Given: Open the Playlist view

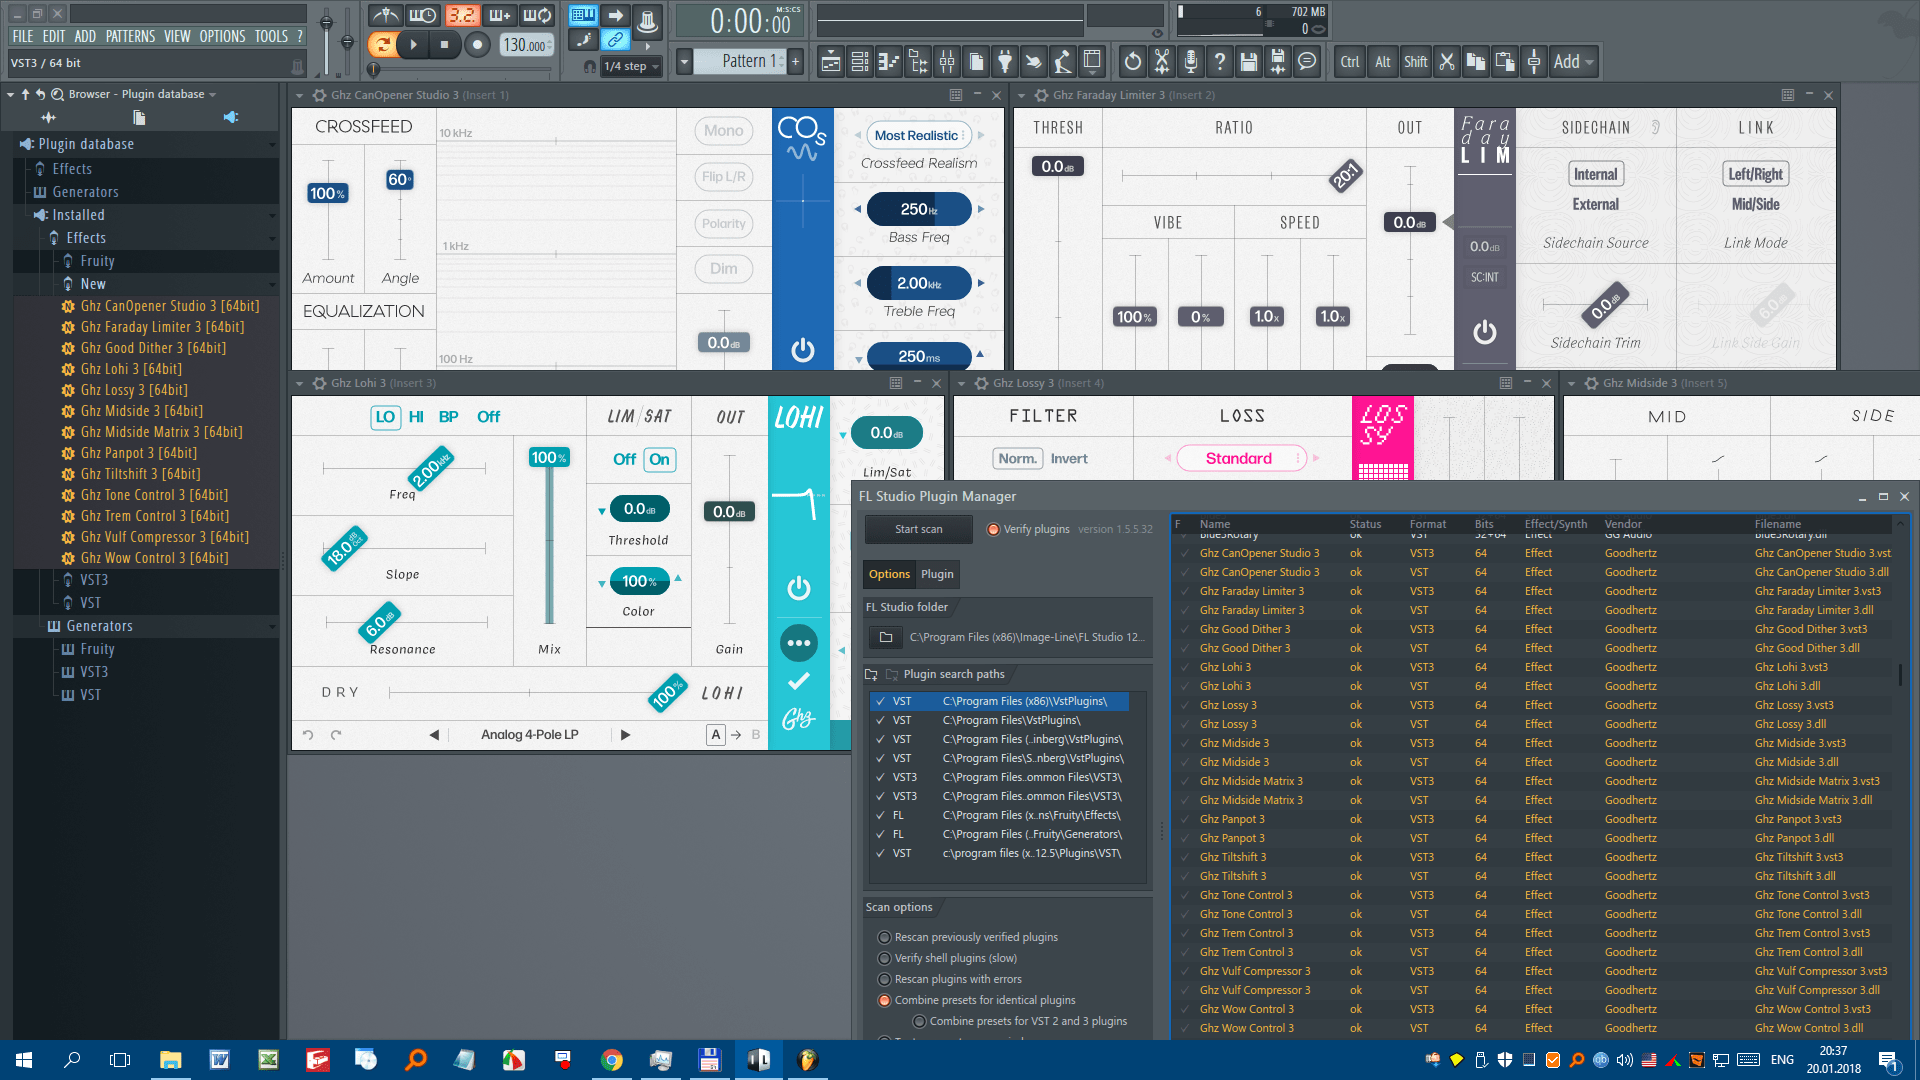Looking at the screenshot, I should 831,62.
